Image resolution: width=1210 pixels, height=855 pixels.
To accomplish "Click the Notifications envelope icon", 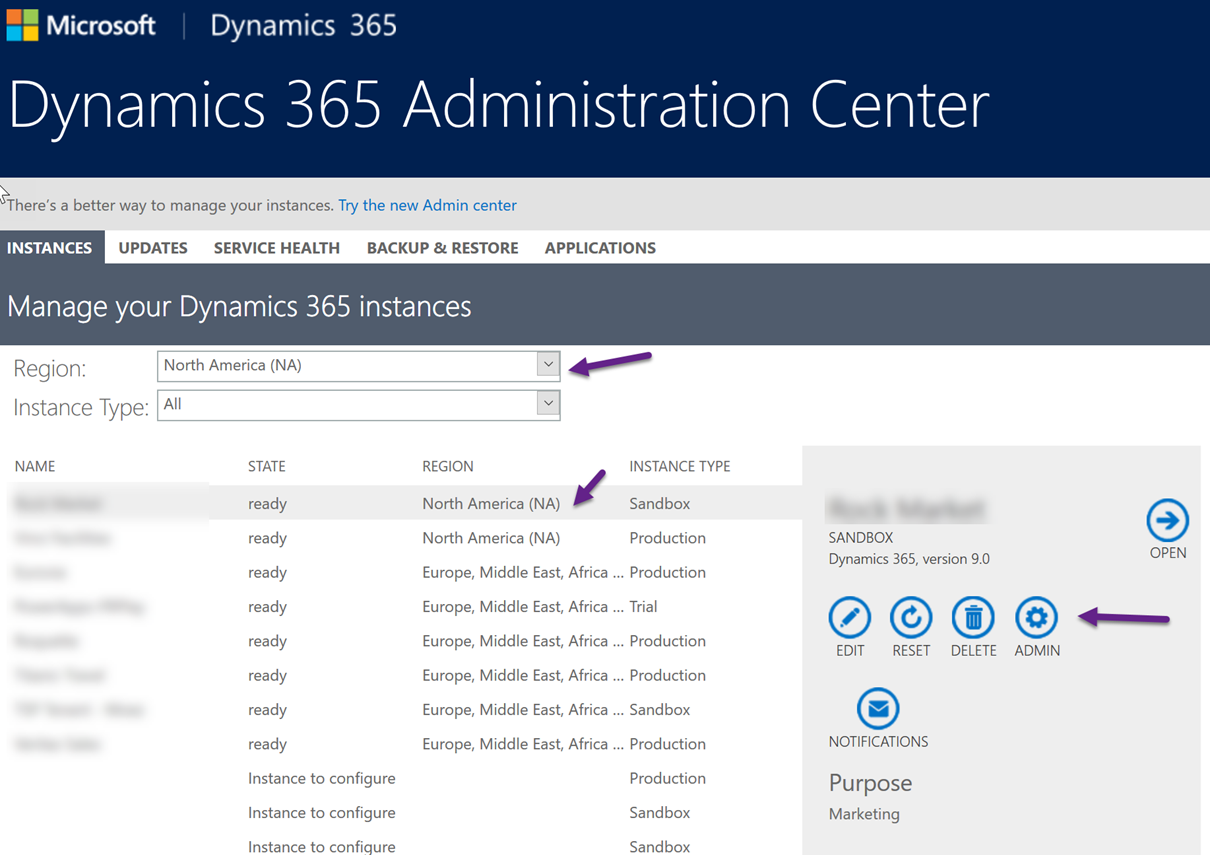I will click(x=877, y=710).
